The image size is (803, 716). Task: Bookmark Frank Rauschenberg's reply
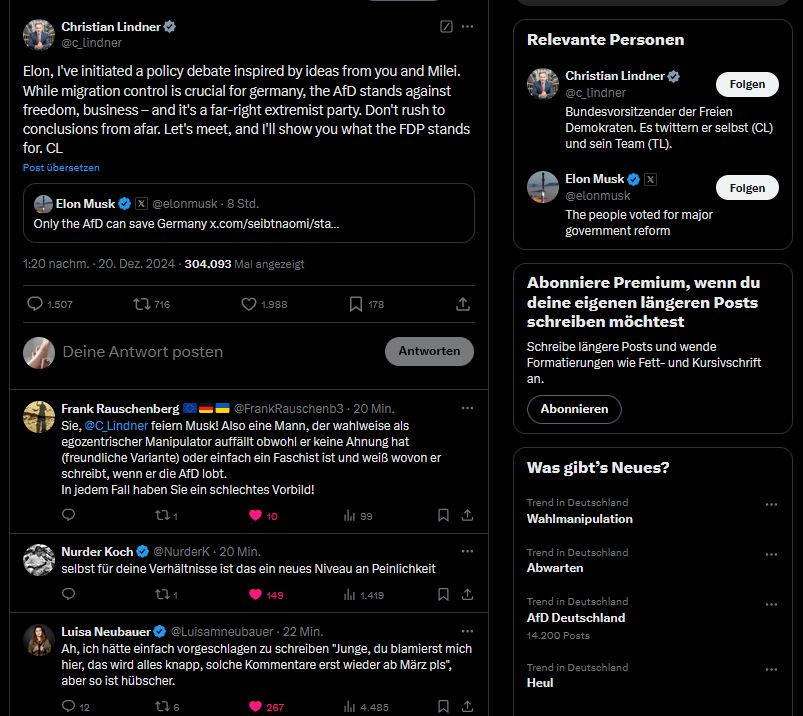[443, 514]
